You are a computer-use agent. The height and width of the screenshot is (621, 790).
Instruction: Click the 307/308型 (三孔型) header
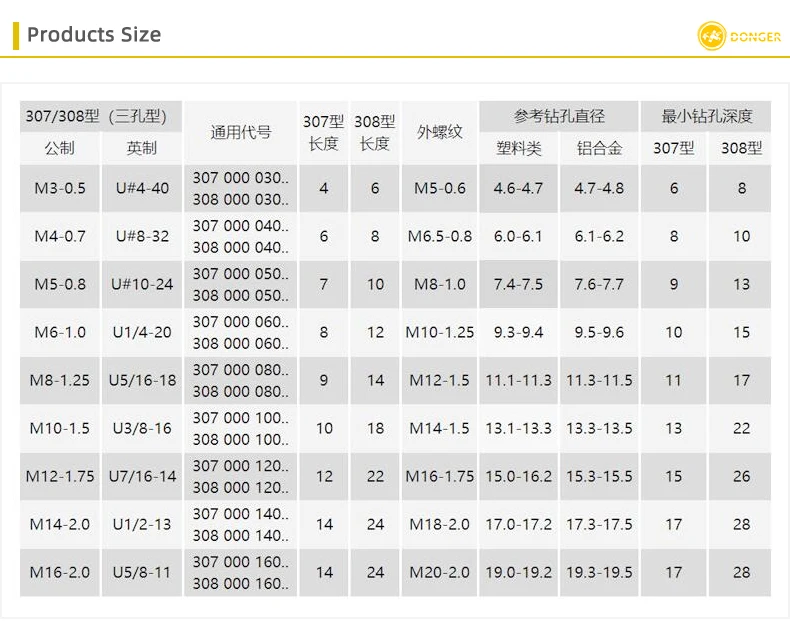coord(101,116)
